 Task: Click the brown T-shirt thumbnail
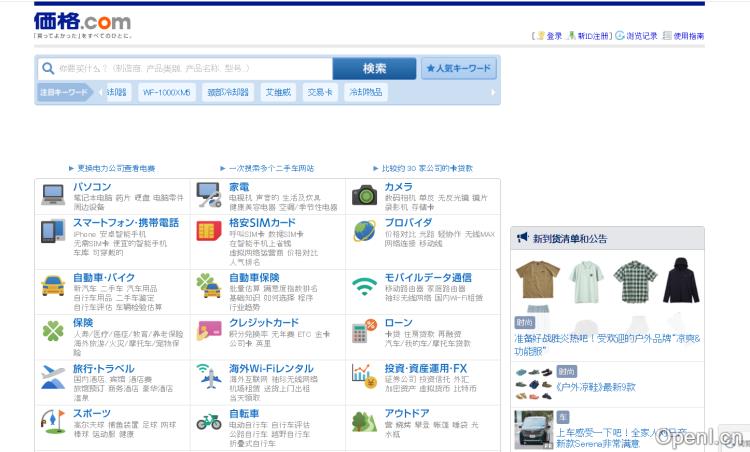pyautogui.click(x=538, y=280)
